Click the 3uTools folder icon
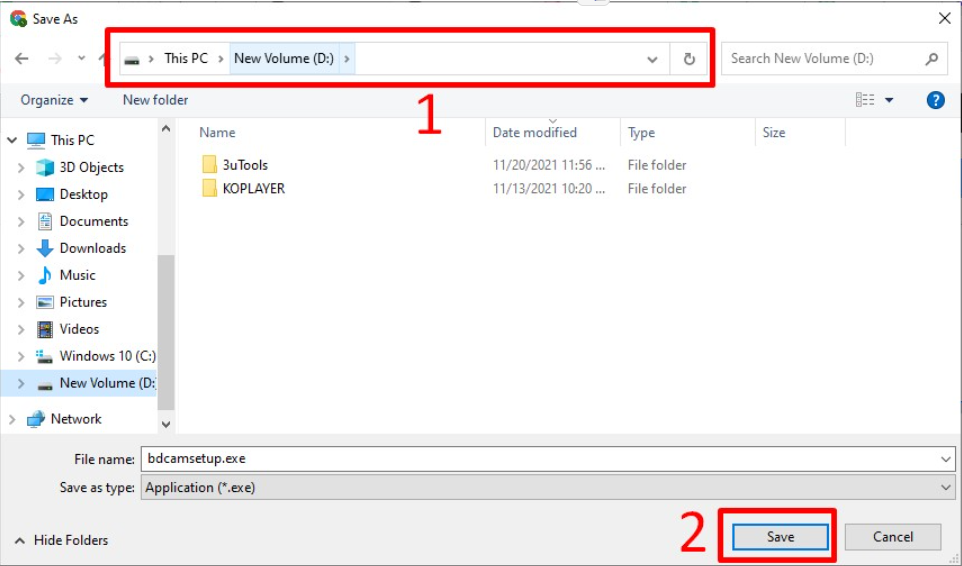Viewport: 962px width, 566px height. point(209,164)
